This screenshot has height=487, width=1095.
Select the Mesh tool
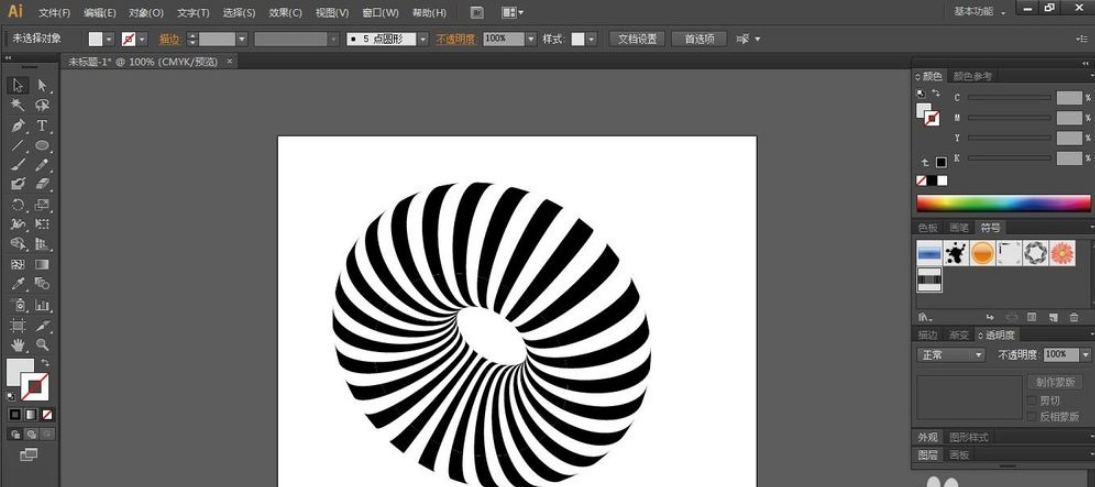click(x=18, y=264)
